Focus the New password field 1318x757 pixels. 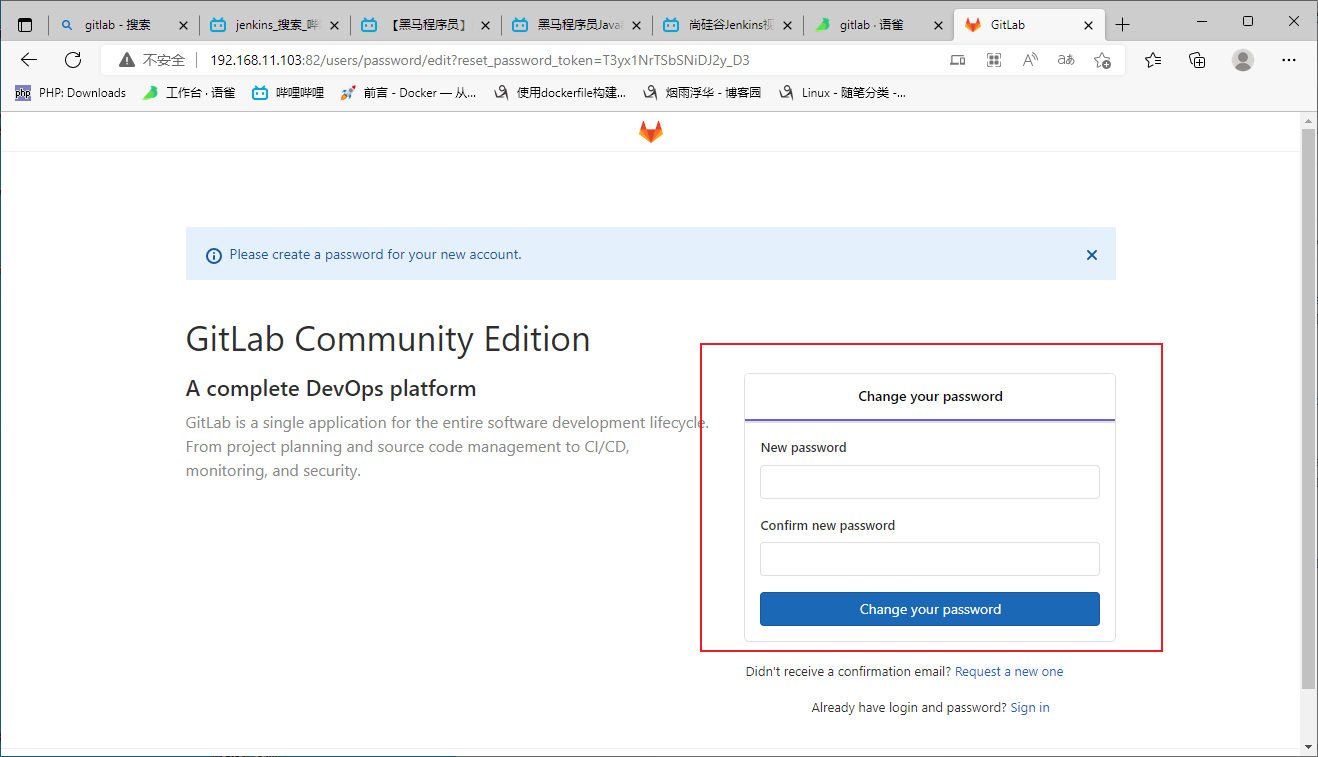point(930,482)
